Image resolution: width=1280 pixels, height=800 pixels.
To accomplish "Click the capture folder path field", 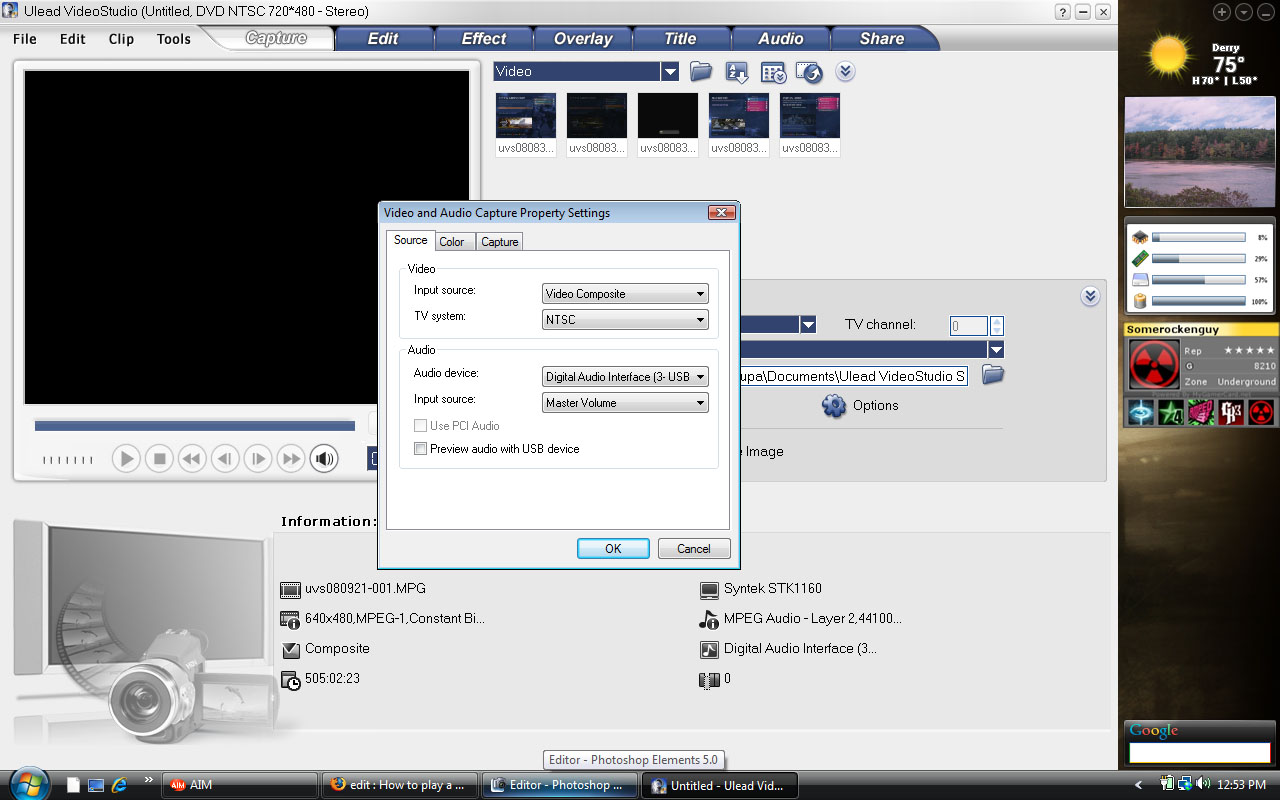I will coord(853,376).
